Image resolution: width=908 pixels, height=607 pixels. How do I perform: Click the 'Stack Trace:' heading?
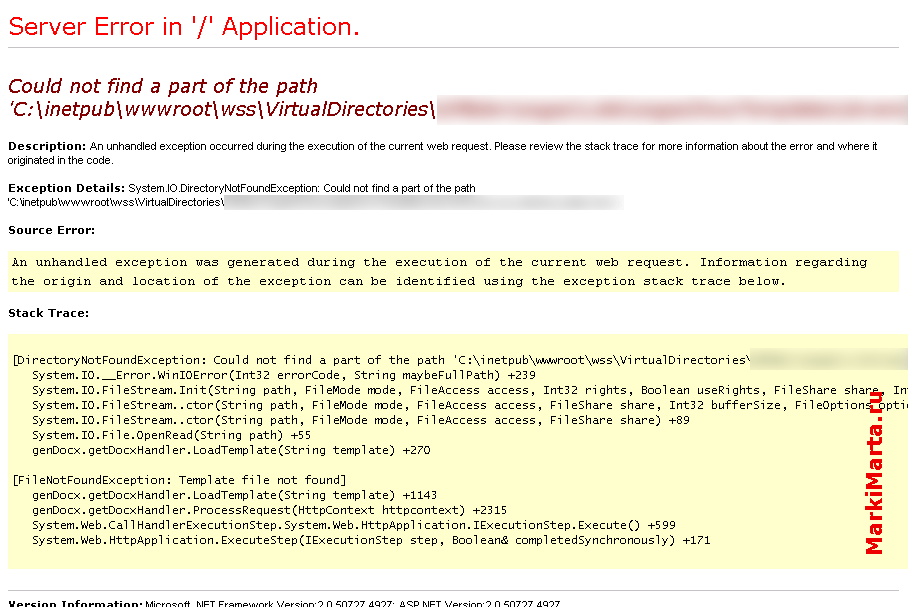49,313
